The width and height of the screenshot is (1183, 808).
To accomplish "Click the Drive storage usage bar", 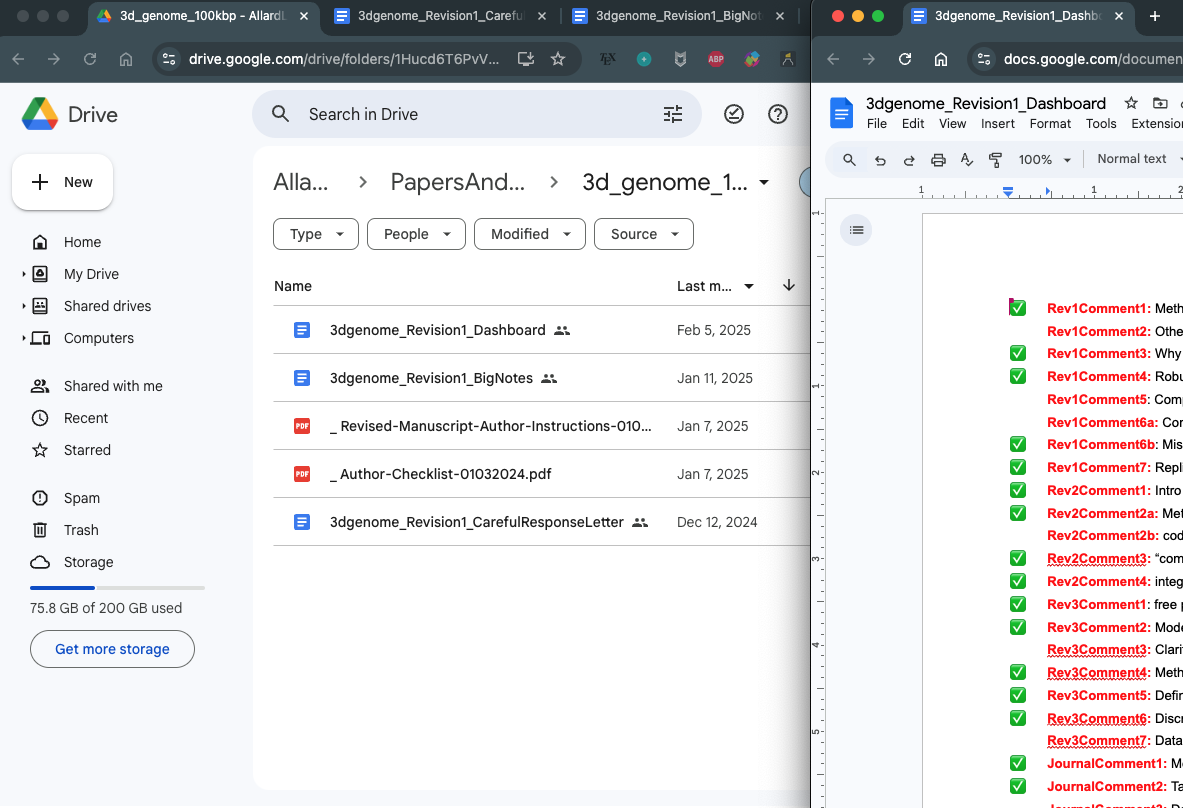I will (x=117, y=587).
